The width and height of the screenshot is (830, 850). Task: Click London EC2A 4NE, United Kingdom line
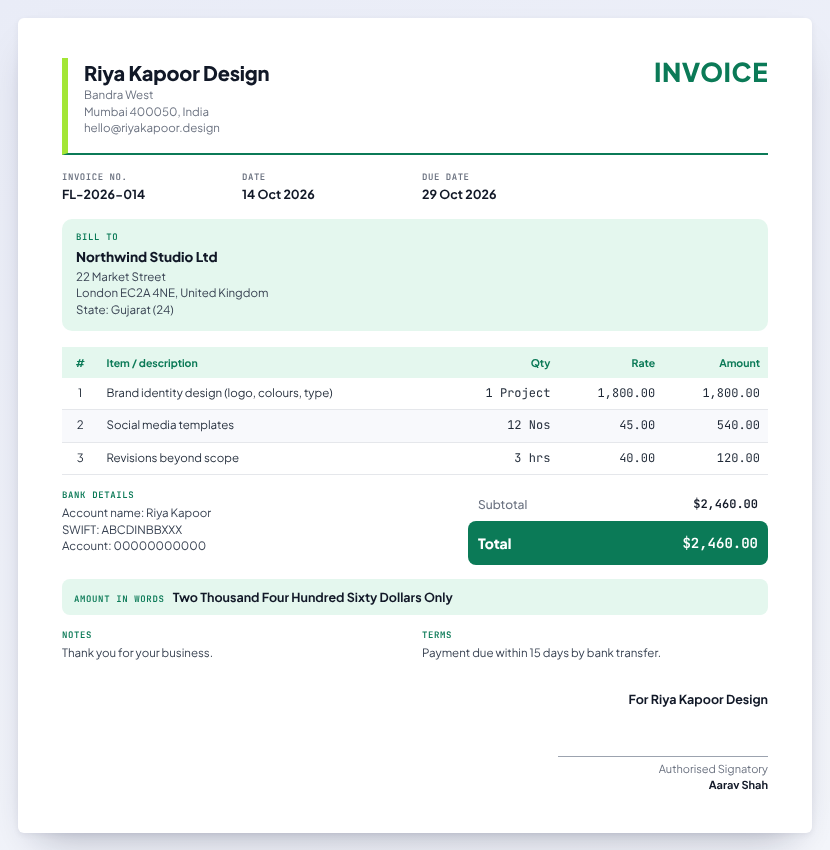pyautogui.click(x=172, y=293)
